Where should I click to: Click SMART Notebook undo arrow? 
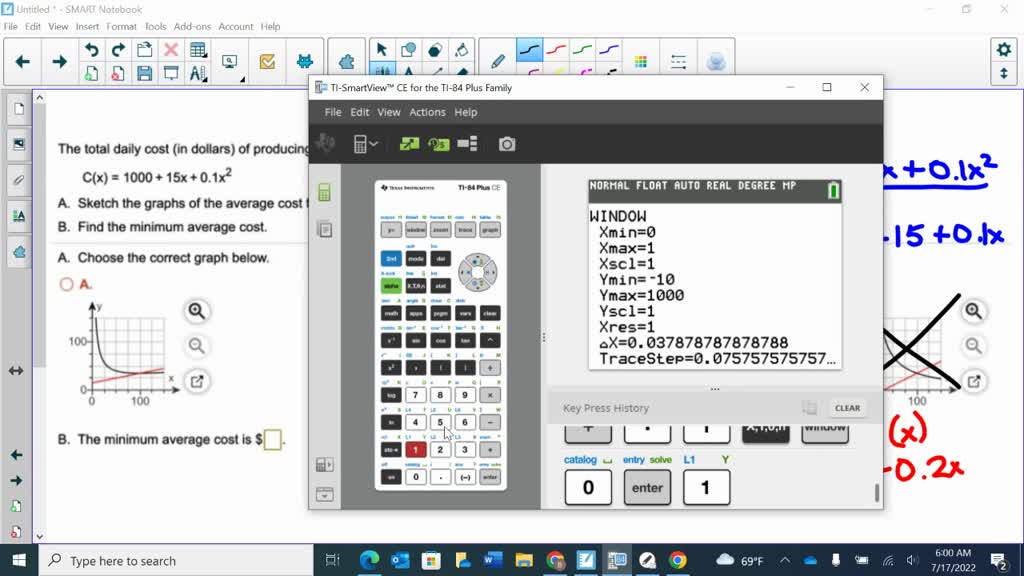92,50
